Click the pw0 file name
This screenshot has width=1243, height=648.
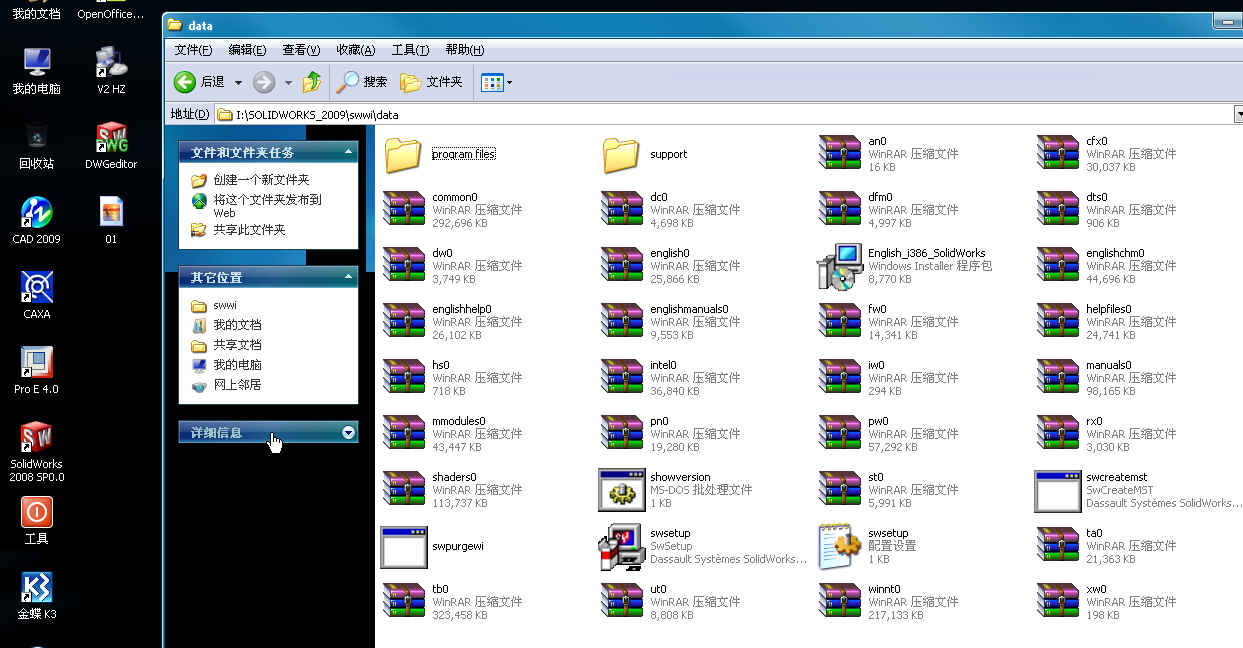click(878, 421)
